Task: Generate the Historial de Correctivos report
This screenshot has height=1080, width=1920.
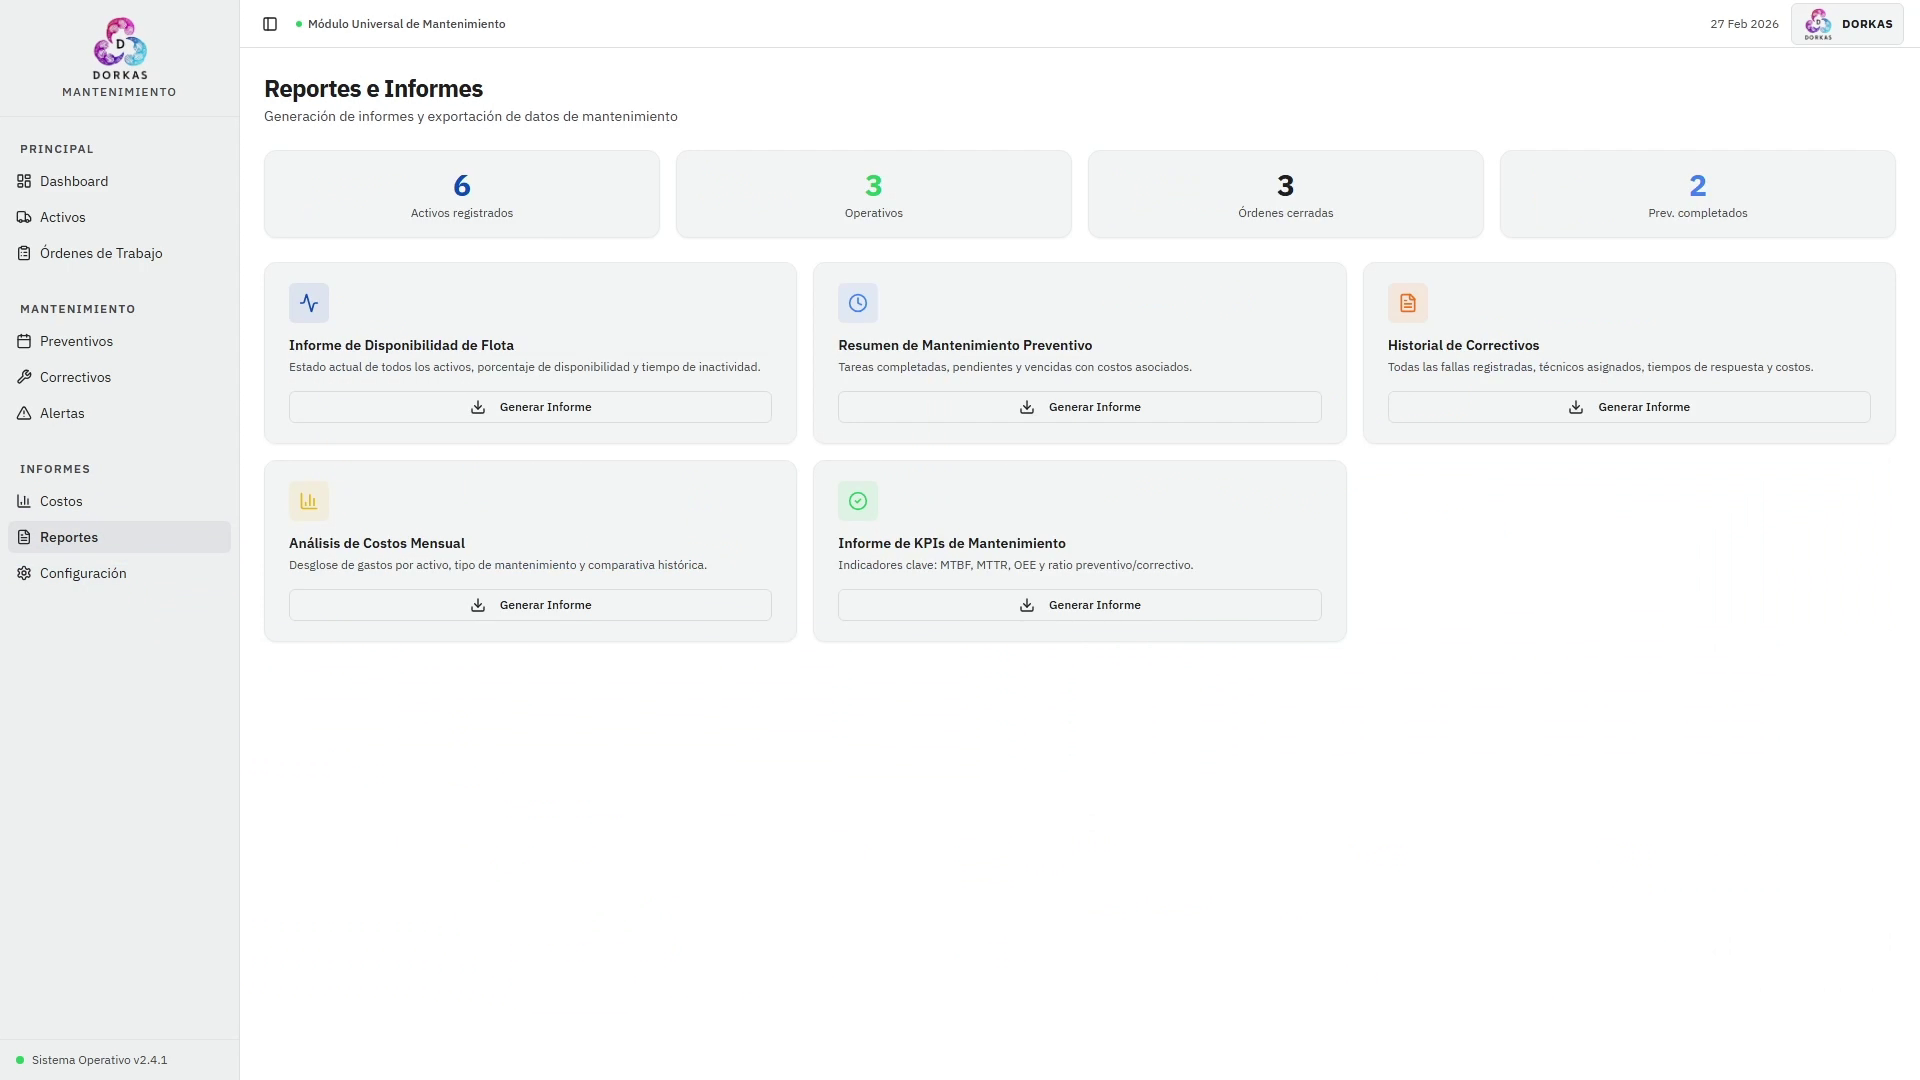Action: pos(1628,407)
